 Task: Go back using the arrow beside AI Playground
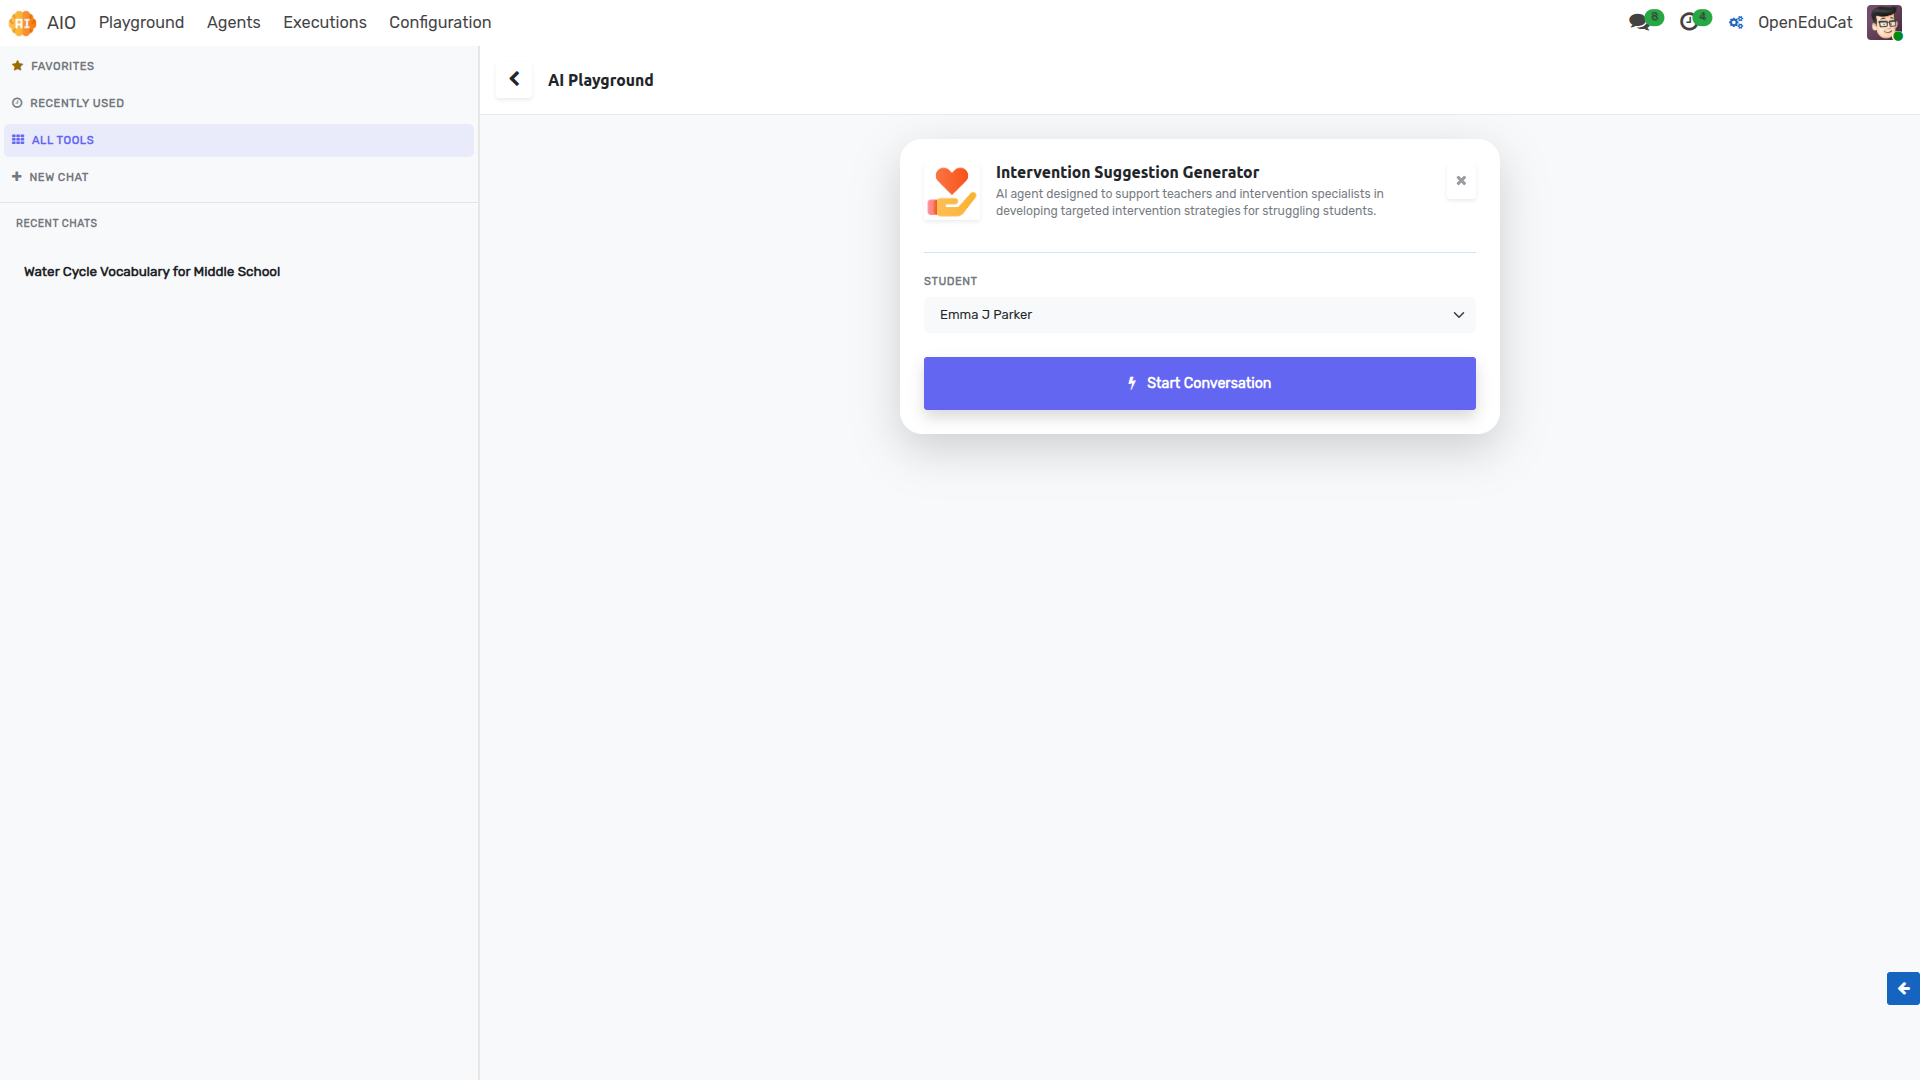514,79
